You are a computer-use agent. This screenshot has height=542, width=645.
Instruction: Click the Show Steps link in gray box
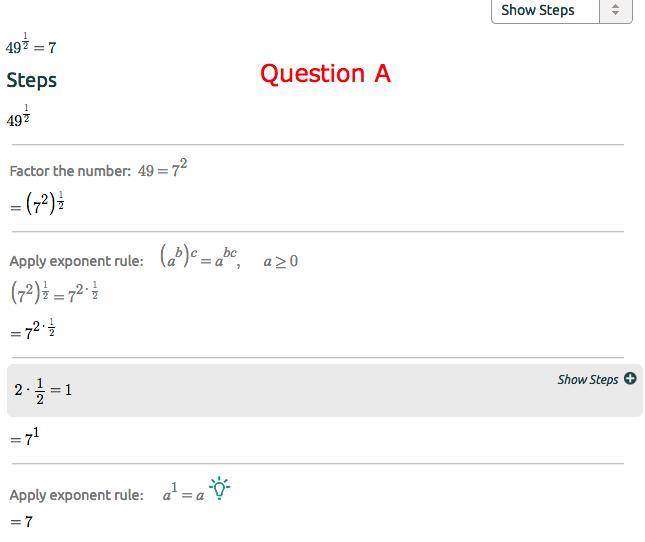[x=588, y=379]
